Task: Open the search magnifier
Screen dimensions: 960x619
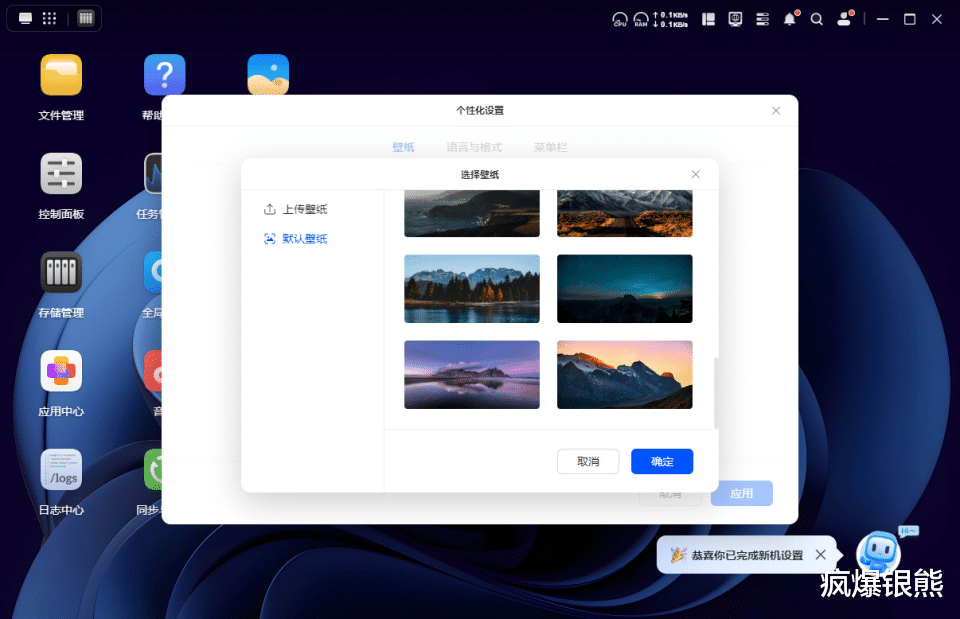Action: (817, 20)
